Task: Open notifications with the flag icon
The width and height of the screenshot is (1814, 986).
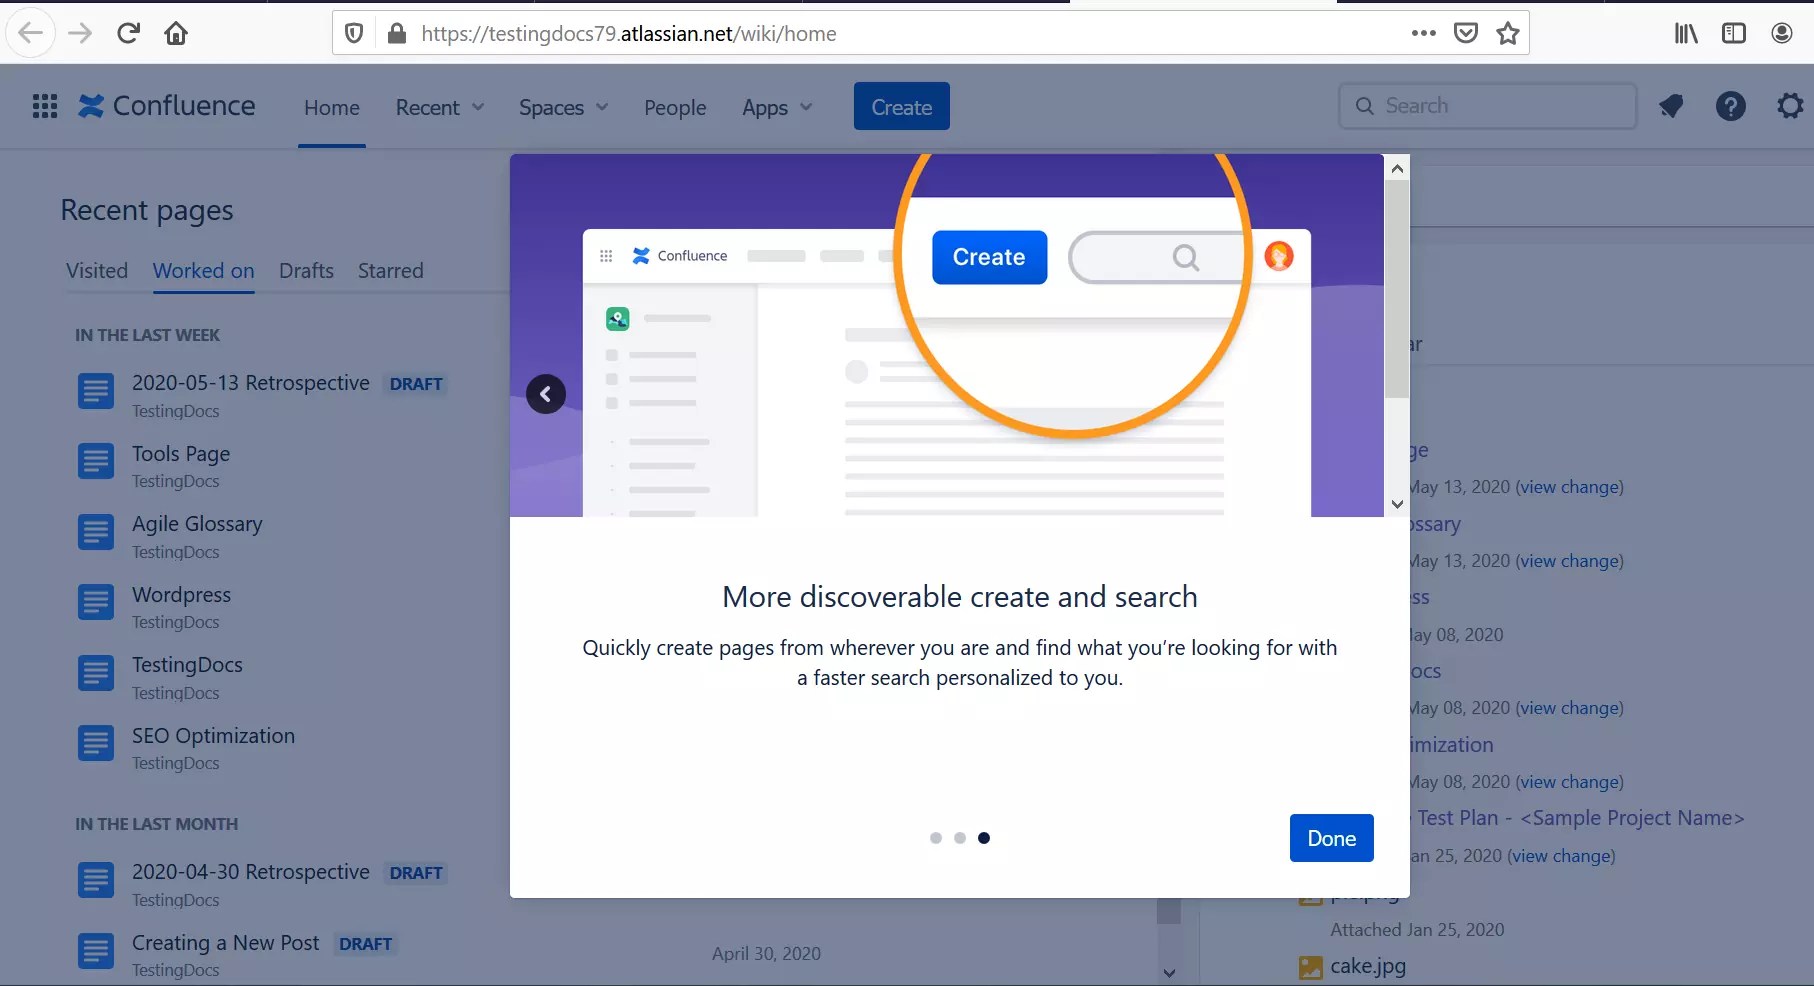Action: tap(1671, 105)
